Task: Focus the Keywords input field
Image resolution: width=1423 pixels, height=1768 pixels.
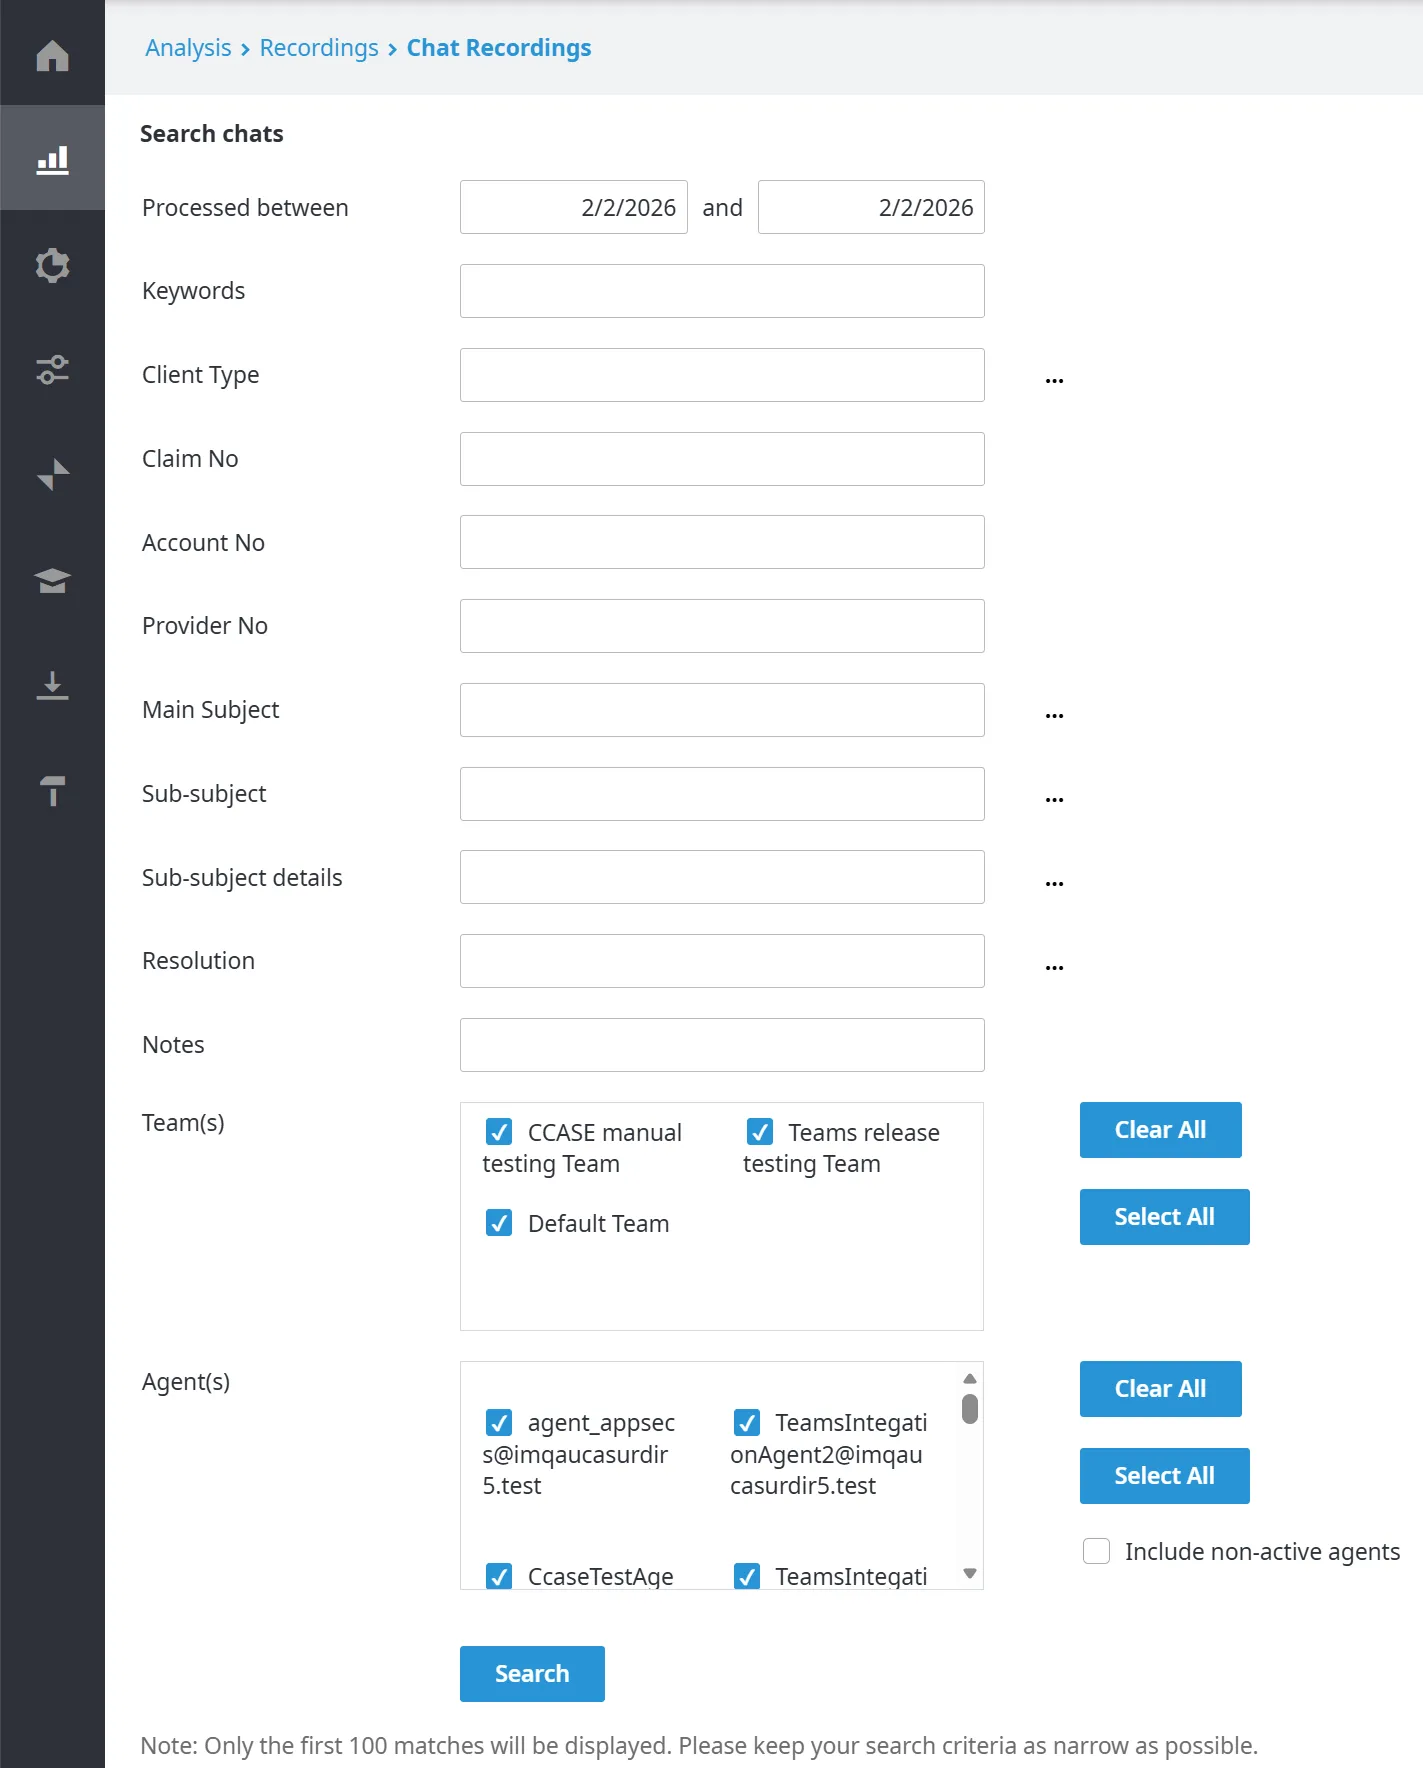Action: tap(722, 291)
